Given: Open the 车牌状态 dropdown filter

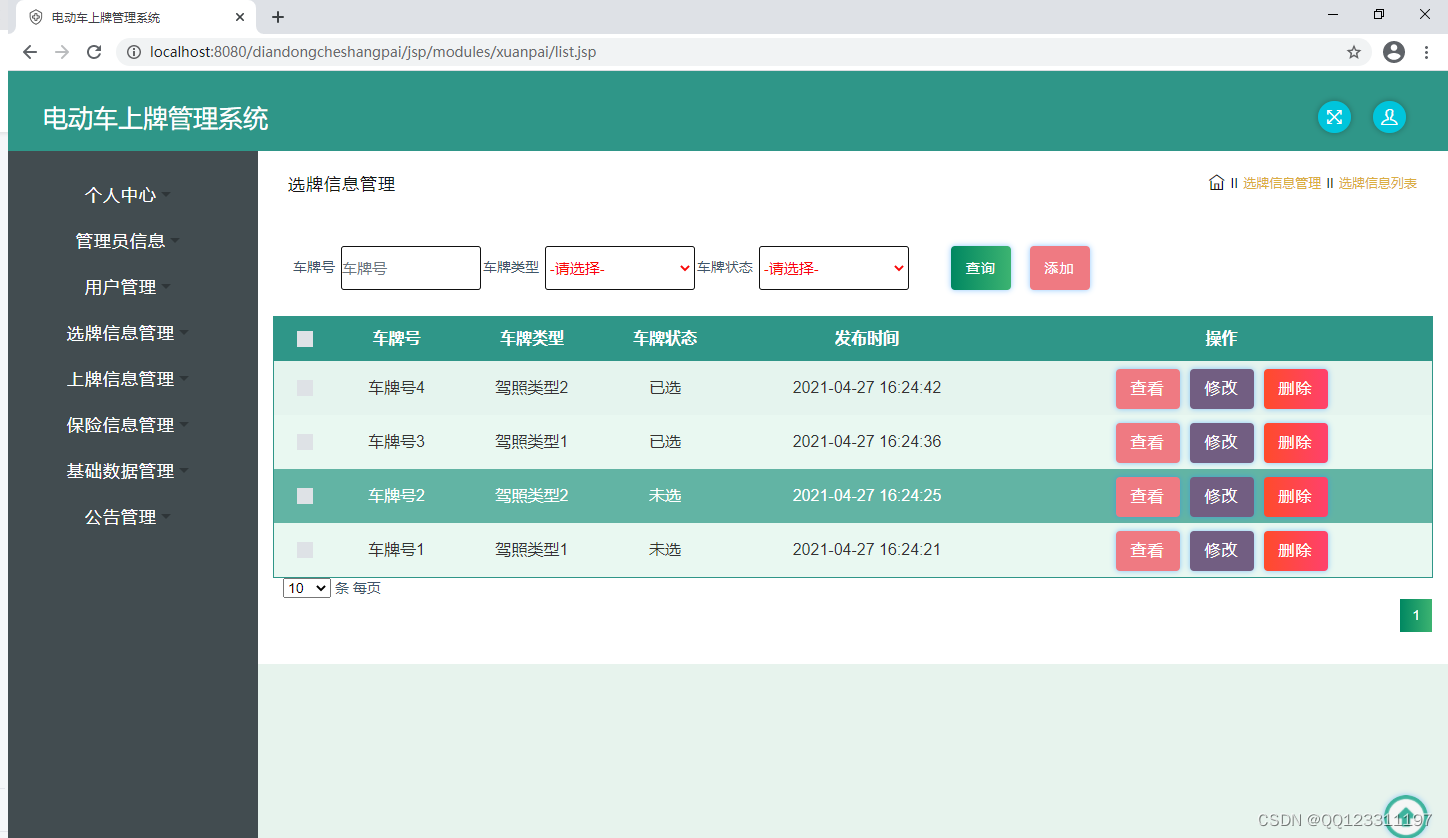Looking at the screenshot, I should [834, 268].
